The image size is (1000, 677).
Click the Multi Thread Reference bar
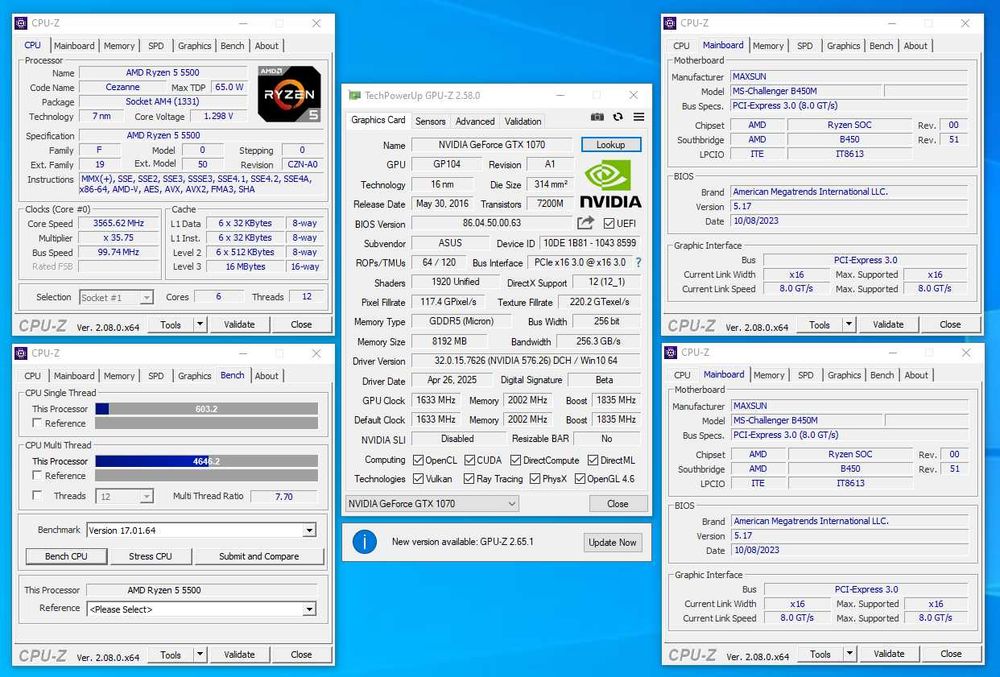coord(207,476)
